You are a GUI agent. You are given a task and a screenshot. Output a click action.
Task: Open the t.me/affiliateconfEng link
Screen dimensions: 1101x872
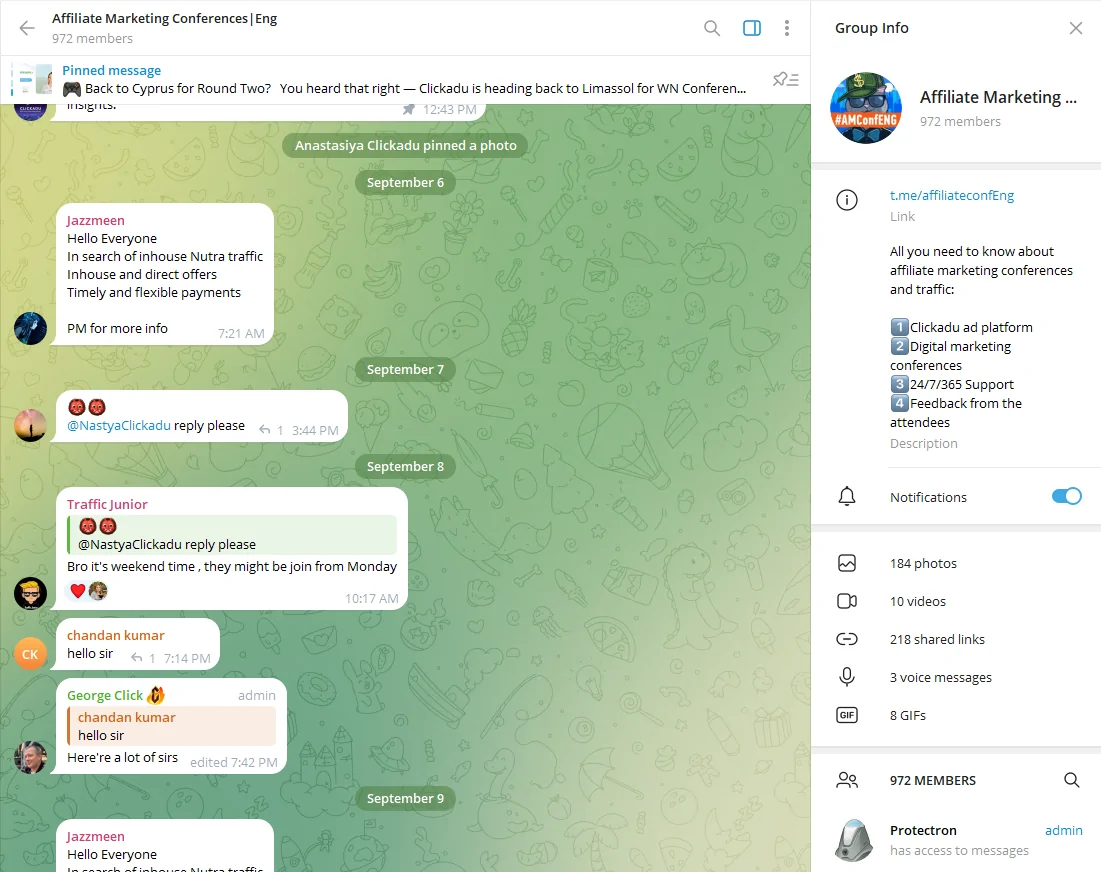[x=951, y=195]
